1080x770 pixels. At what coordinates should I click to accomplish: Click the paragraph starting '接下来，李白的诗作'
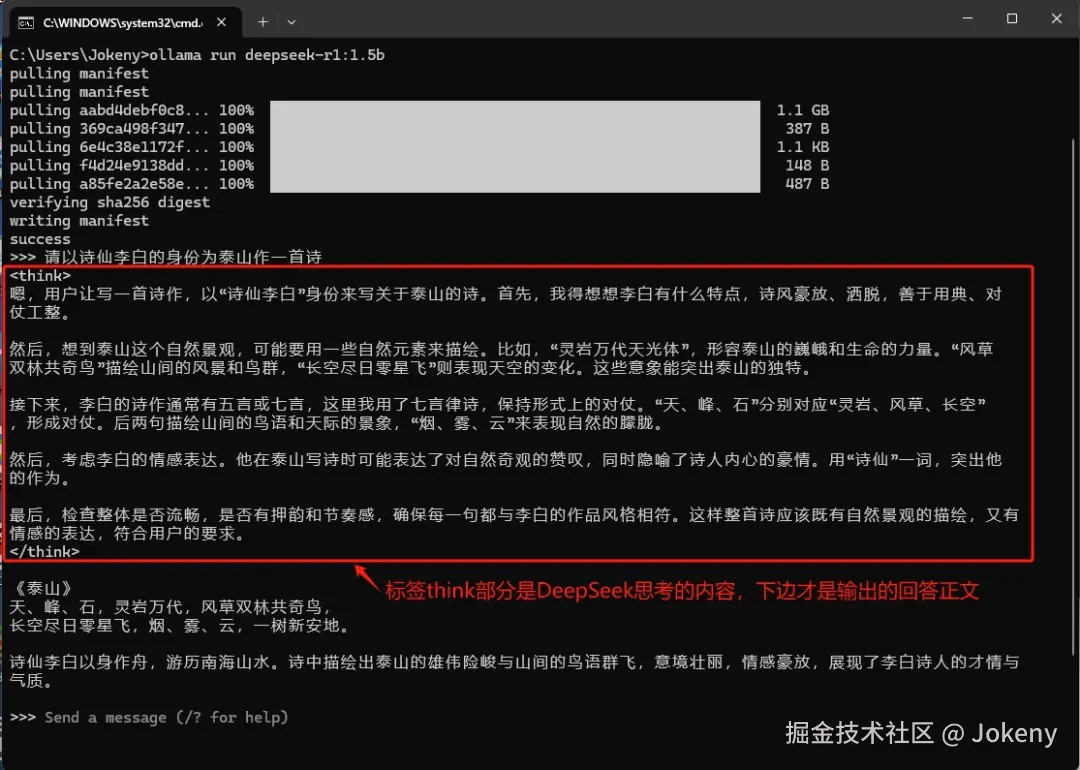497,413
